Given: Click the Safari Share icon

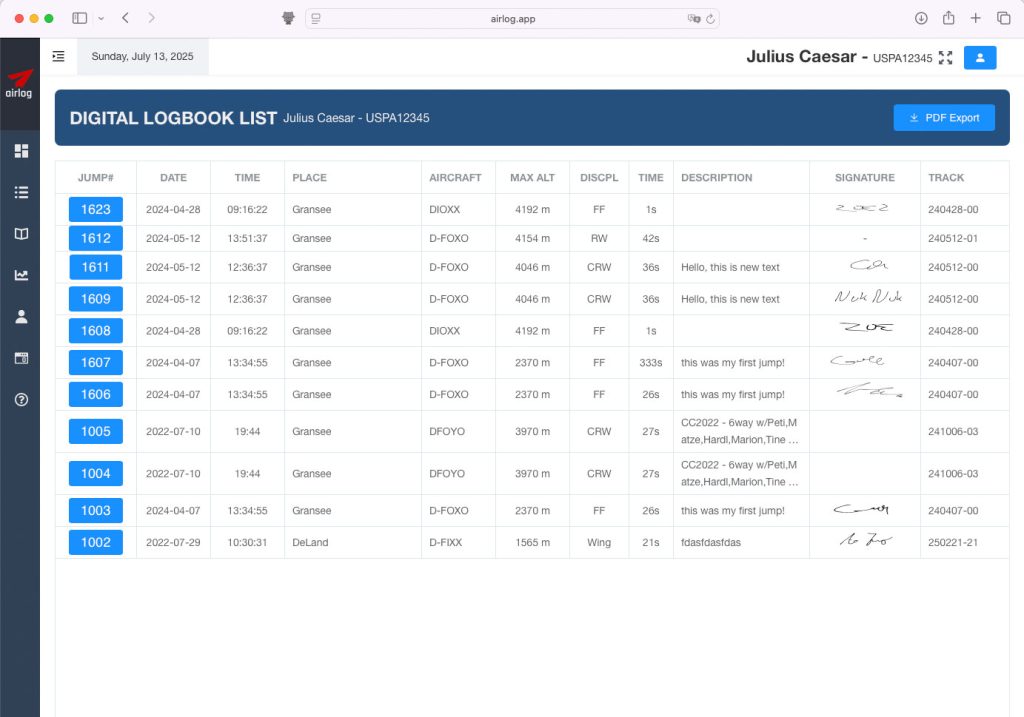Looking at the screenshot, I should (x=948, y=18).
